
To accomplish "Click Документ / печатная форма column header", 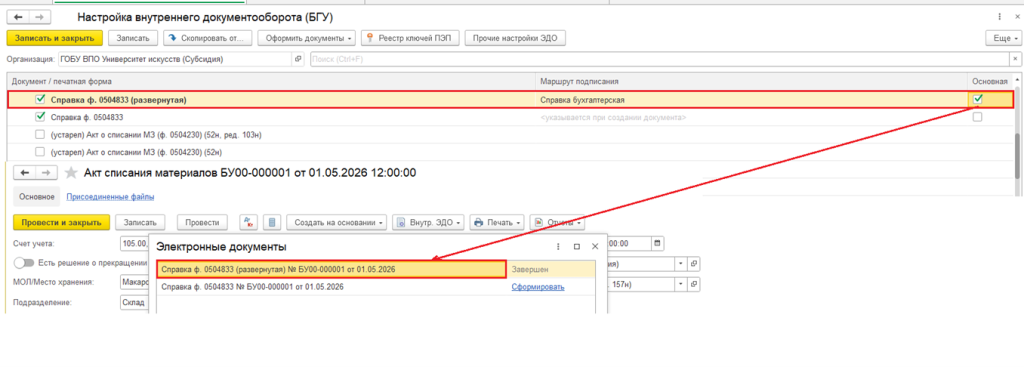I will (272, 81).
